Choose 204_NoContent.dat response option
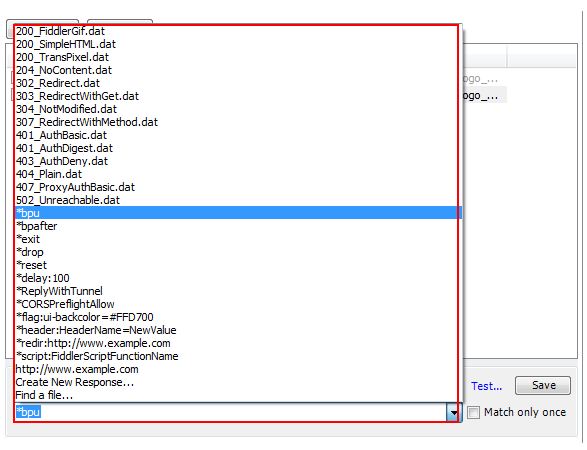 pos(238,70)
